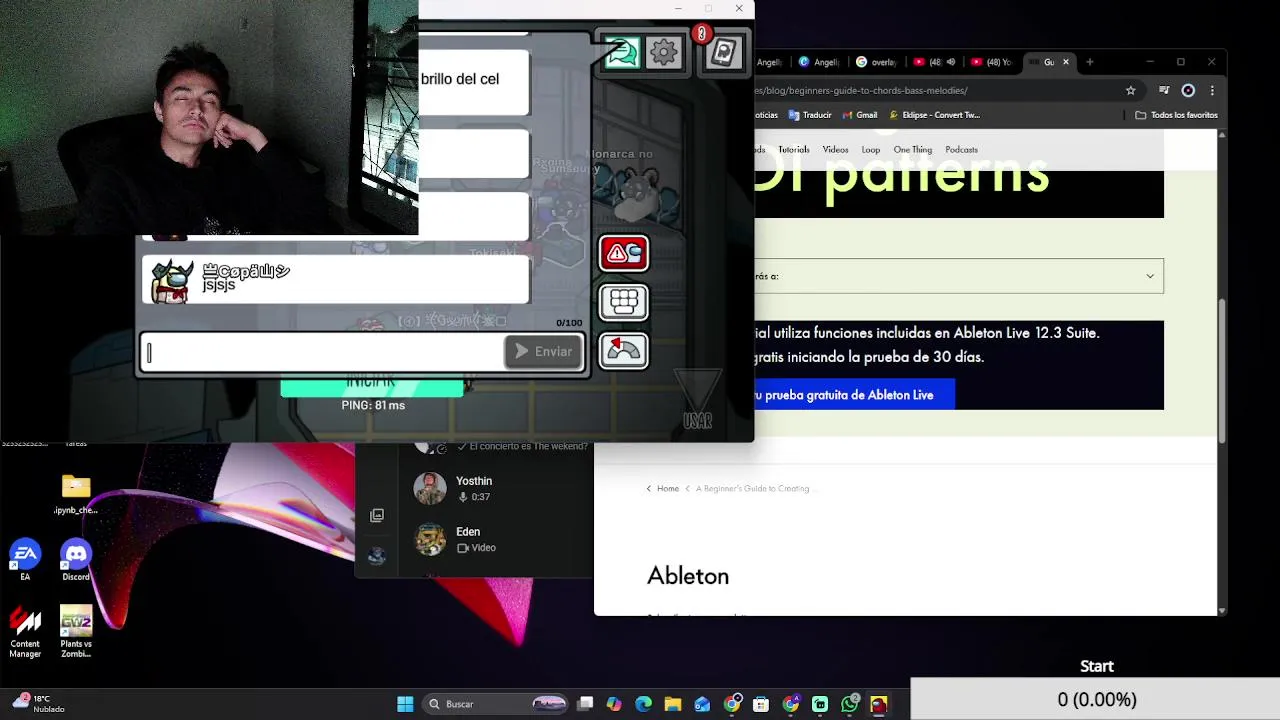Switch to Among Us taskbar icon
1280x720 pixels.
pyautogui.click(x=879, y=704)
